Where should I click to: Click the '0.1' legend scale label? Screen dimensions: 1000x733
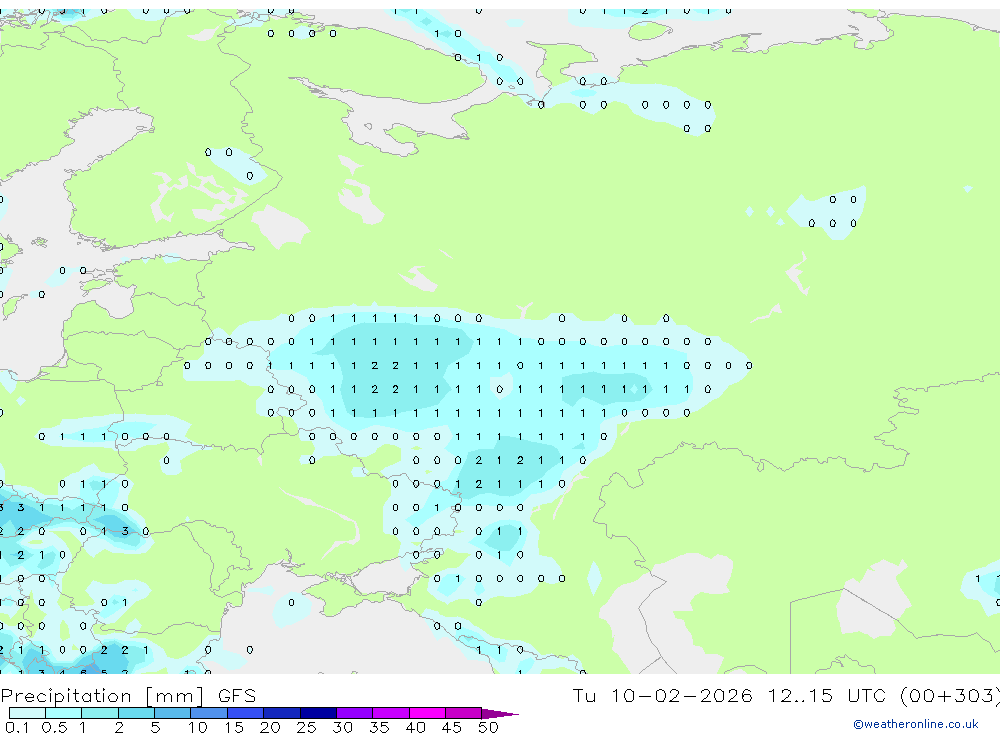[17, 727]
